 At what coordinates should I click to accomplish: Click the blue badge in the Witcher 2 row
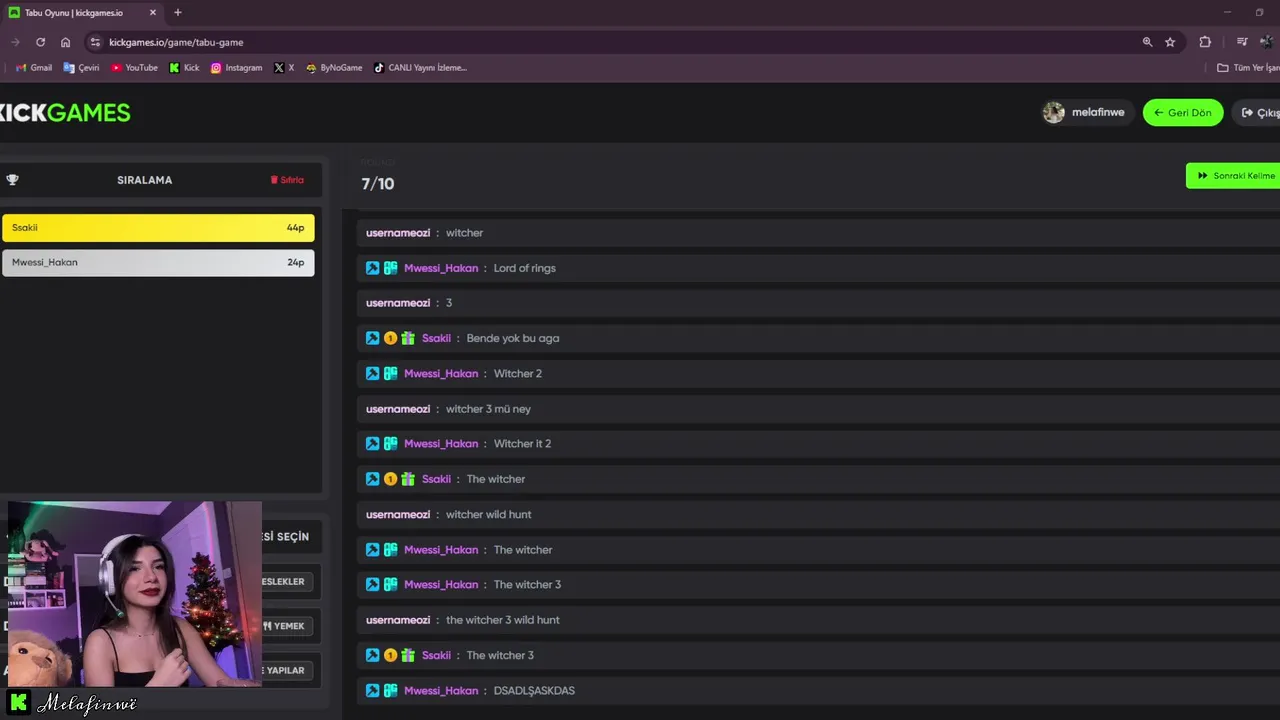[x=372, y=373]
